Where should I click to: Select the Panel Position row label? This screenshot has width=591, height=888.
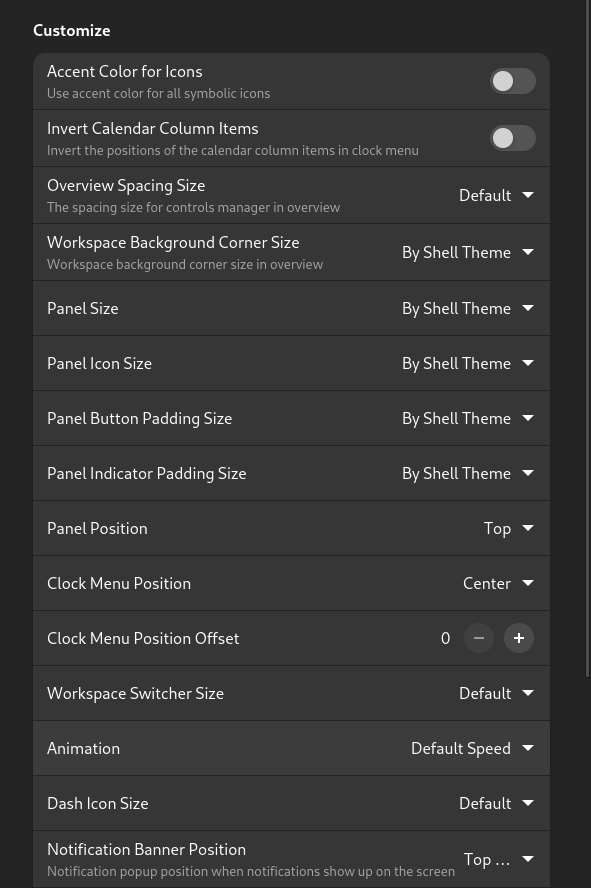point(97,528)
